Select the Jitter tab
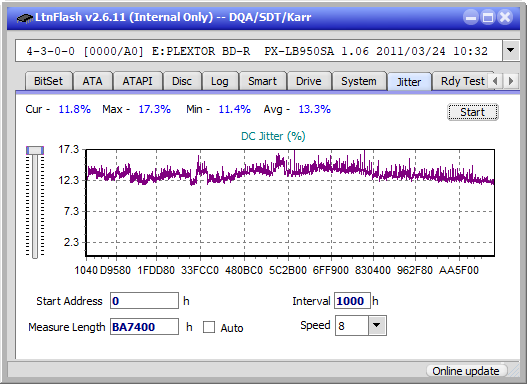527x384 pixels. [409, 82]
